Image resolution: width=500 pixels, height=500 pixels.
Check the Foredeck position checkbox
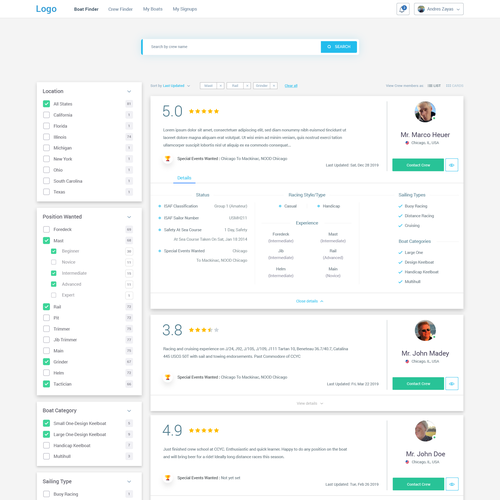click(x=46, y=229)
